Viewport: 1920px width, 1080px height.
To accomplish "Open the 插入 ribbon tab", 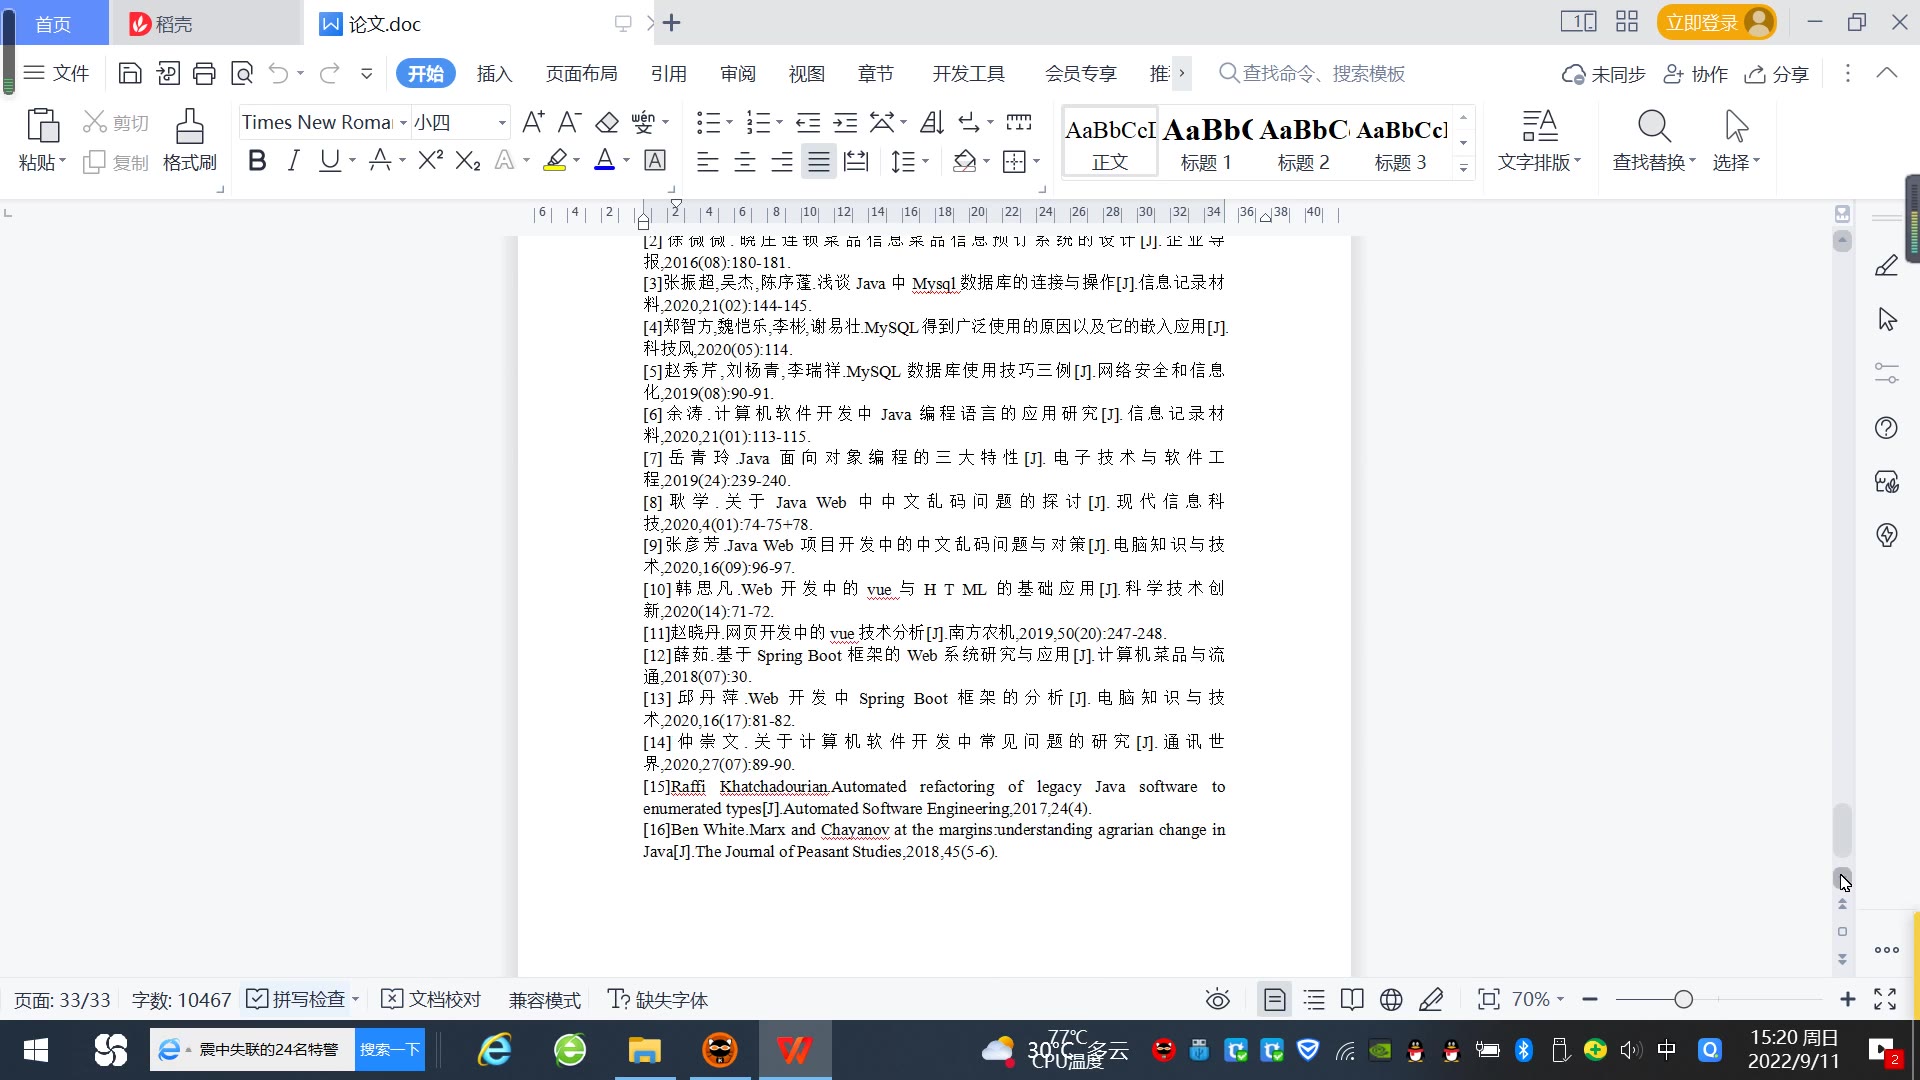I will (x=494, y=74).
